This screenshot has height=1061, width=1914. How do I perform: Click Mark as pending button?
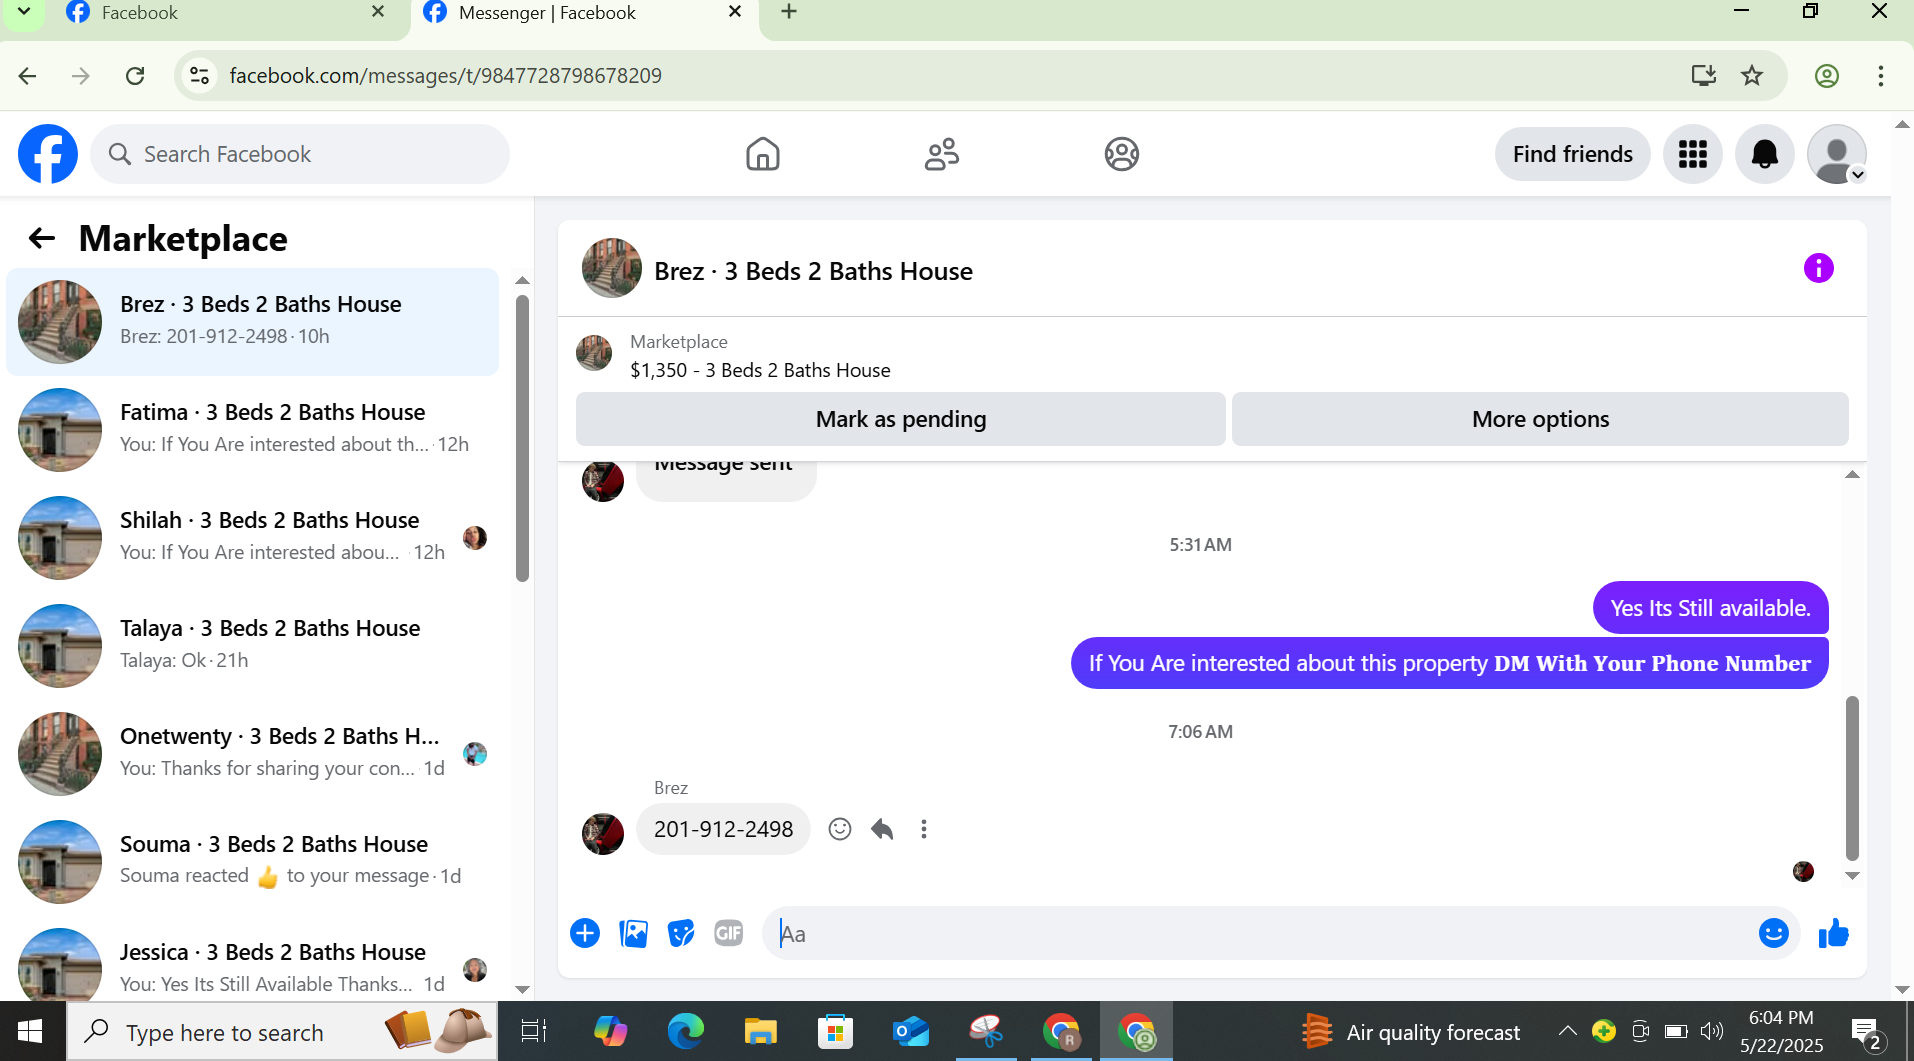[x=900, y=419]
